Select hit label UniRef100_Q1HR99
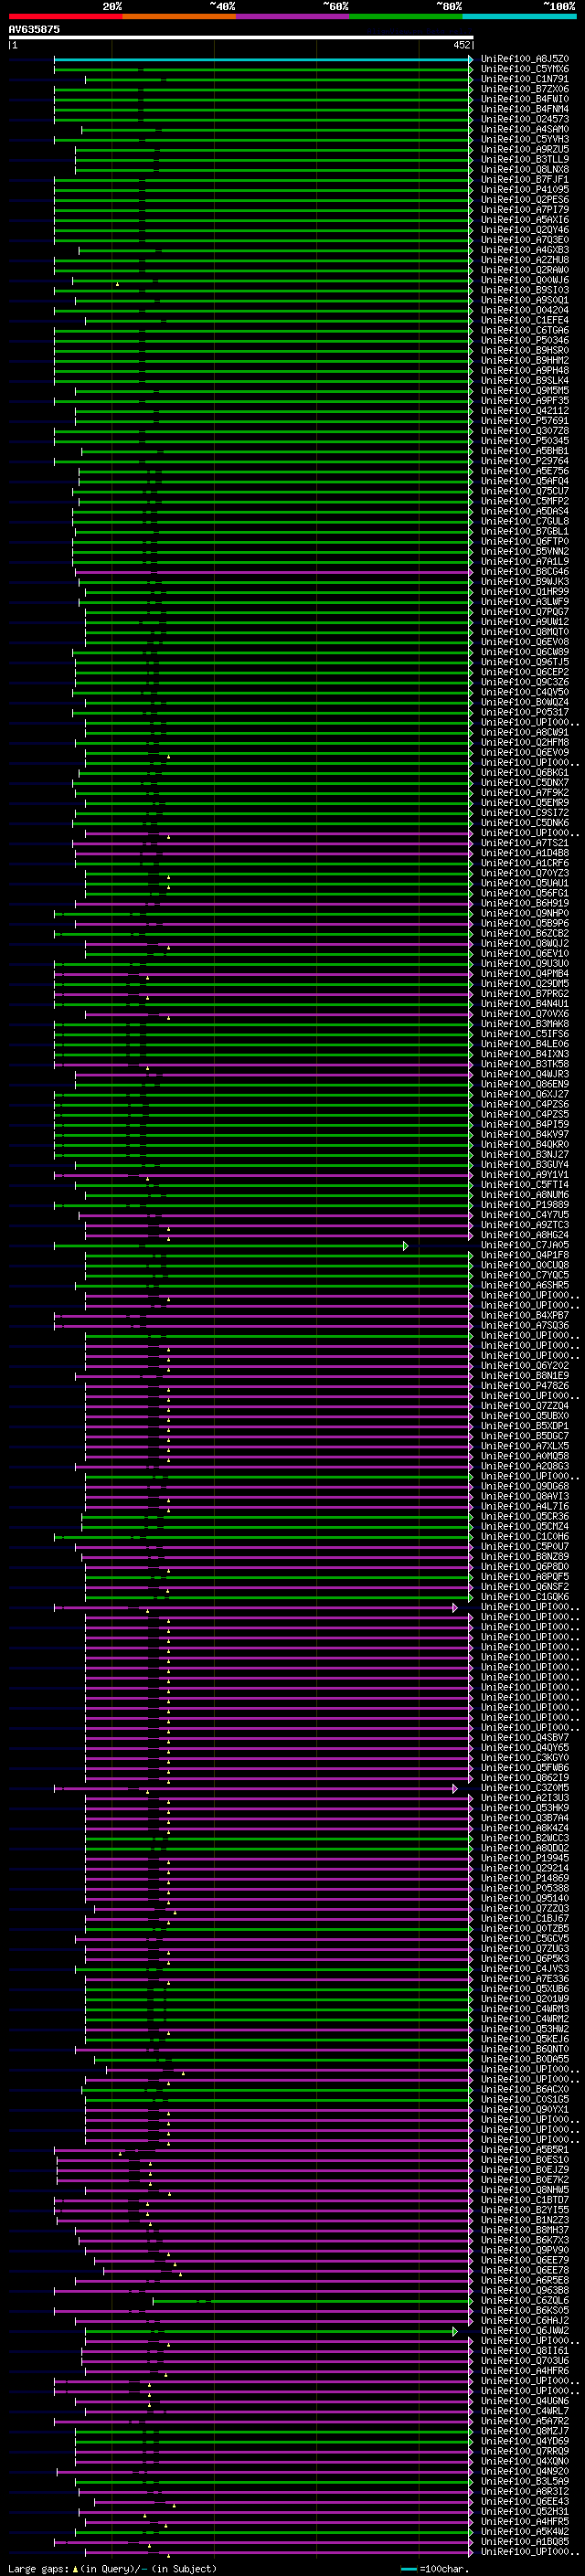The width and height of the screenshot is (585, 2576). pos(525,592)
